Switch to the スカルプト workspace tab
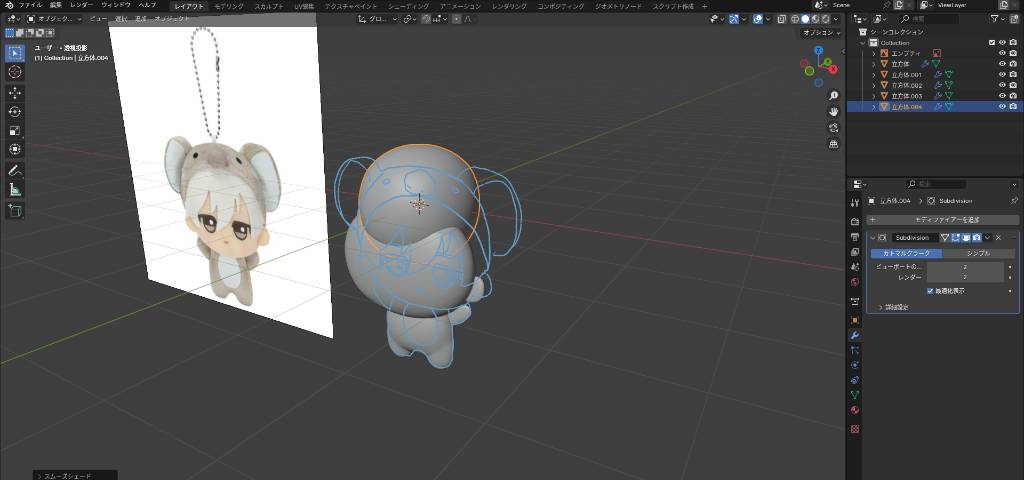This screenshot has width=1024, height=480. [x=268, y=6]
